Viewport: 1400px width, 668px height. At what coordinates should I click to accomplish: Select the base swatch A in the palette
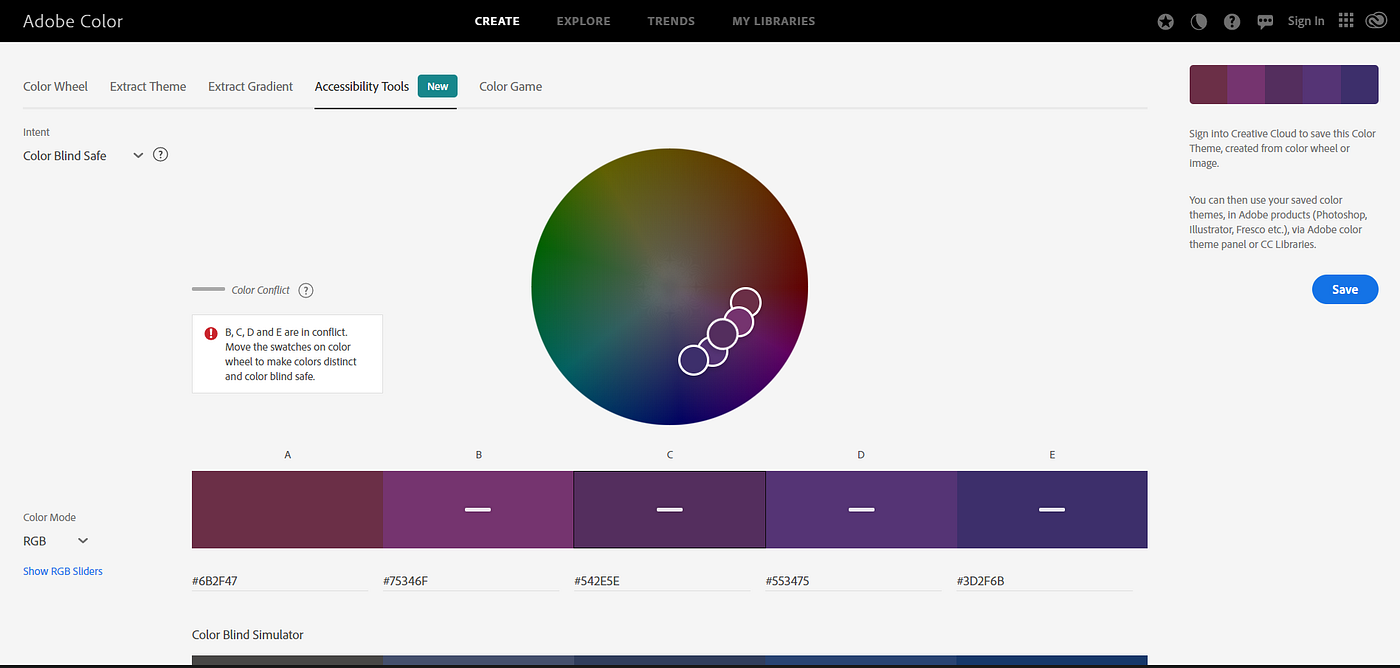tap(287, 509)
